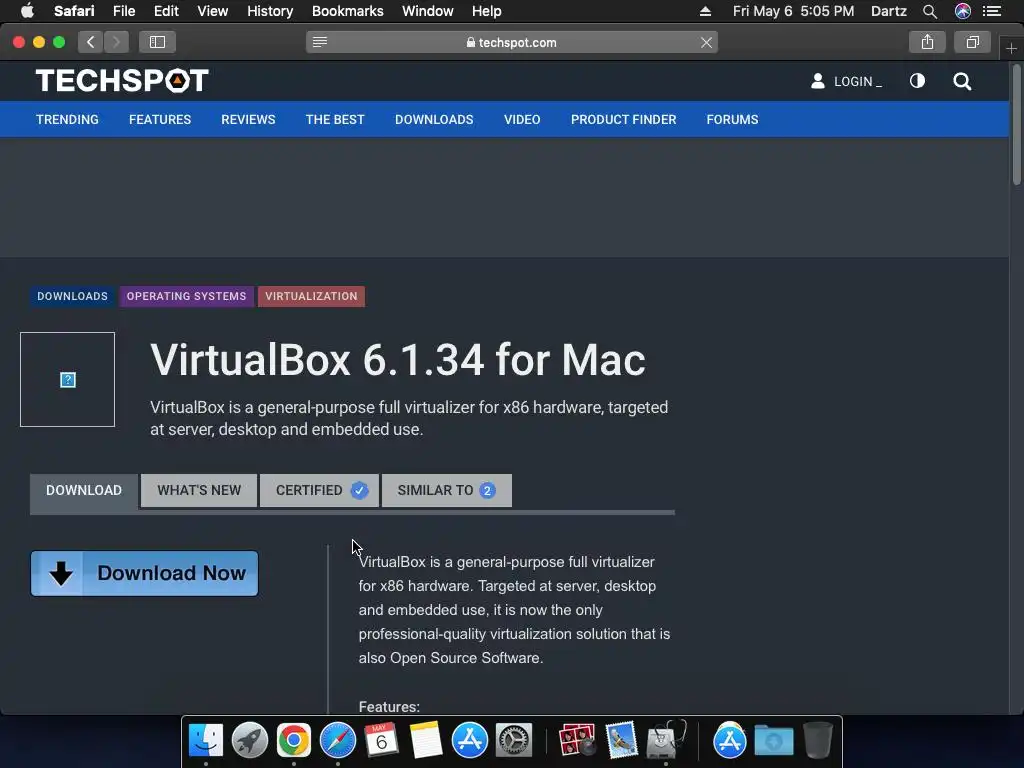The width and height of the screenshot is (1024, 768).
Task: Open Google Chrome from the Dock
Action: click(293, 741)
